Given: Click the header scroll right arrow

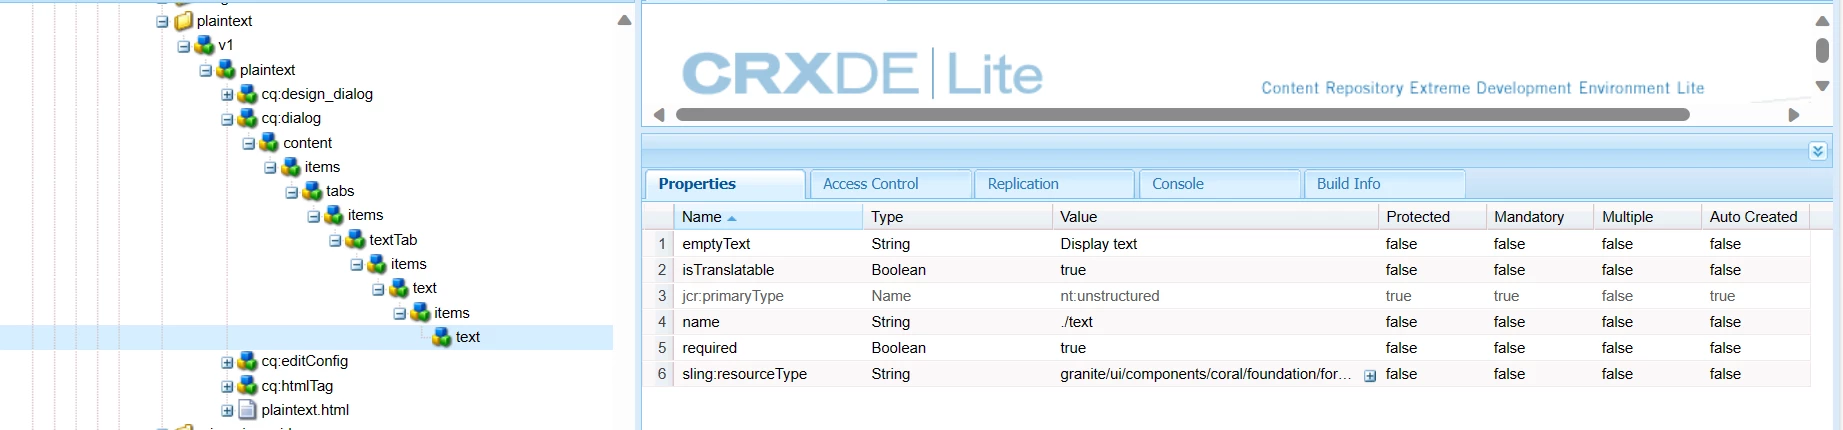Looking at the screenshot, I should (x=1794, y=115).
